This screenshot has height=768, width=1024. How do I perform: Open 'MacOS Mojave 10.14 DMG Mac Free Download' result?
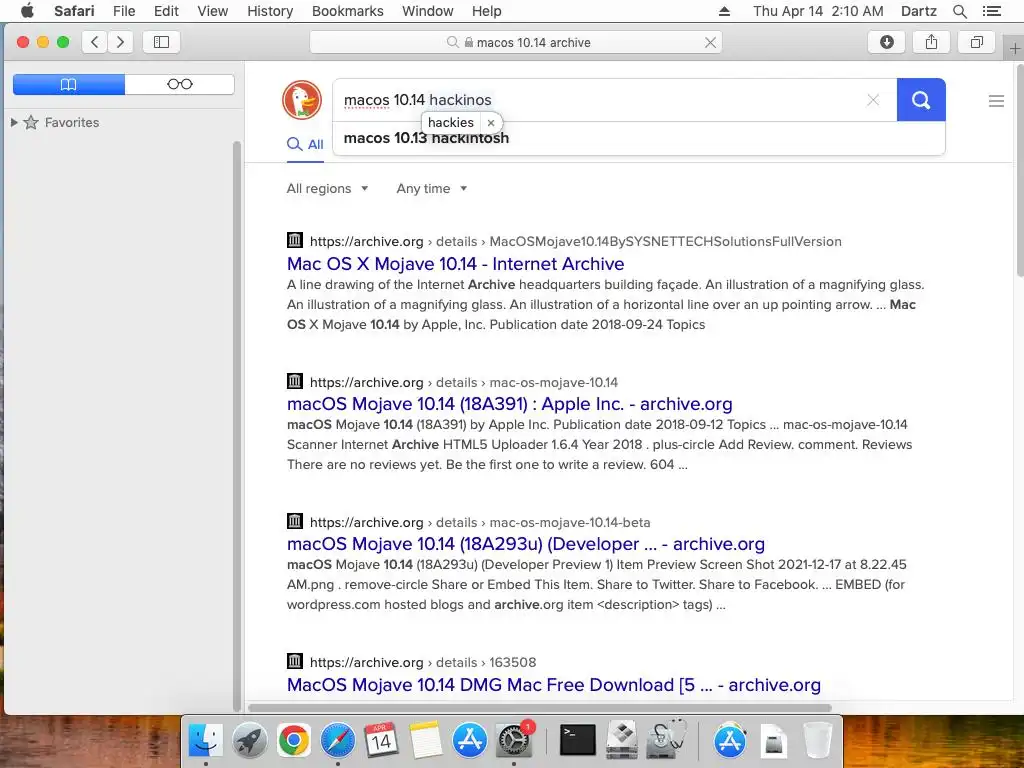click(x=554, y=684)
